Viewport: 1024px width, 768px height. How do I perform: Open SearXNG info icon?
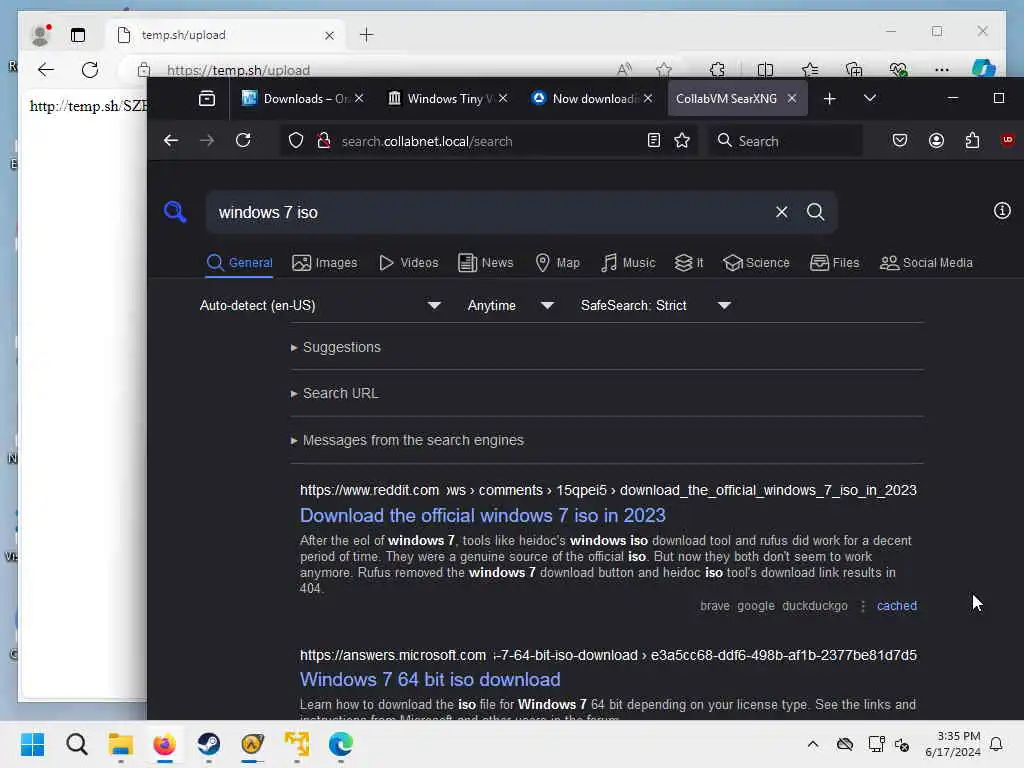1002,210
